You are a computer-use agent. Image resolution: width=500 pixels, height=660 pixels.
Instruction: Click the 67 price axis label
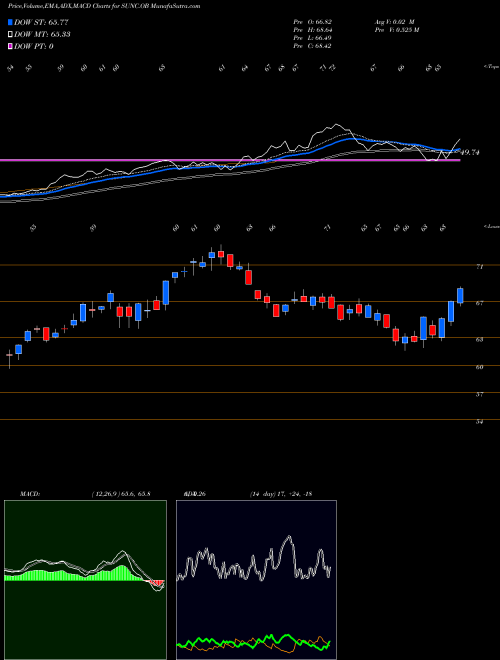pos(479,303)
